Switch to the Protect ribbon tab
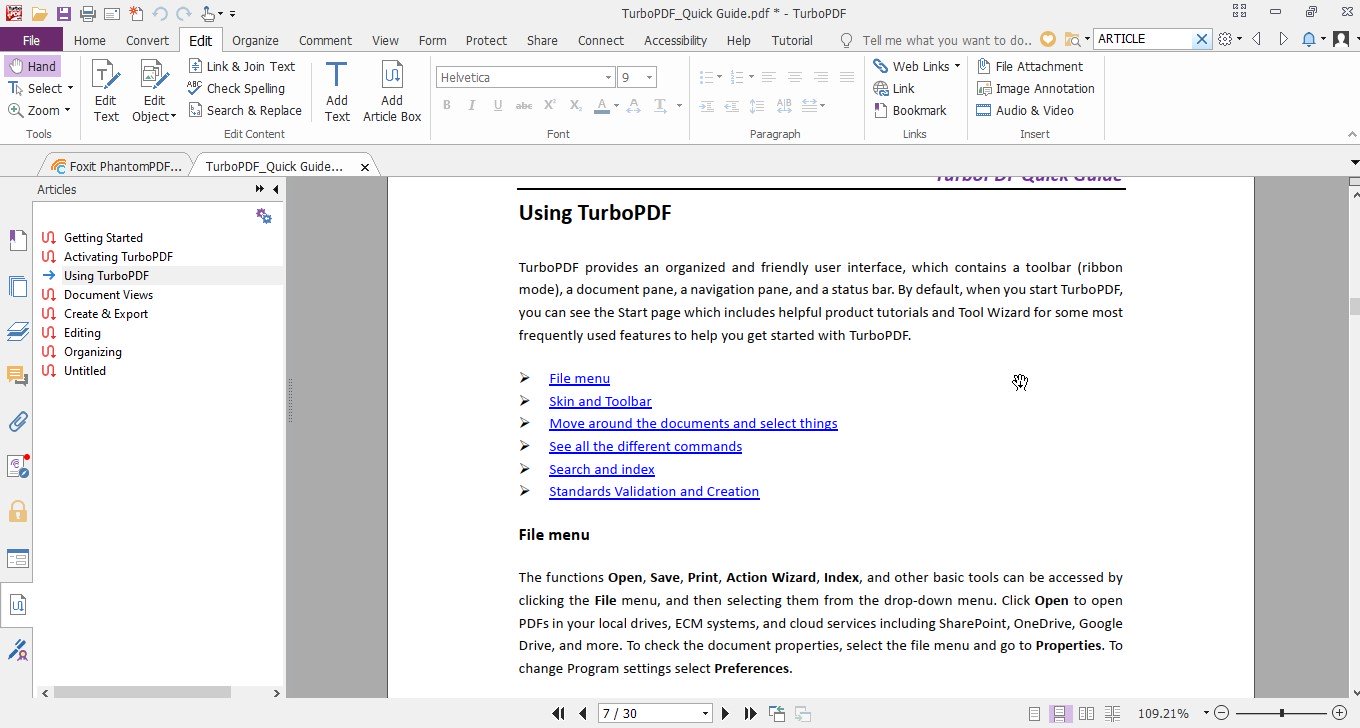Viewport: 1360px width, 728px height. click(486, 40)
